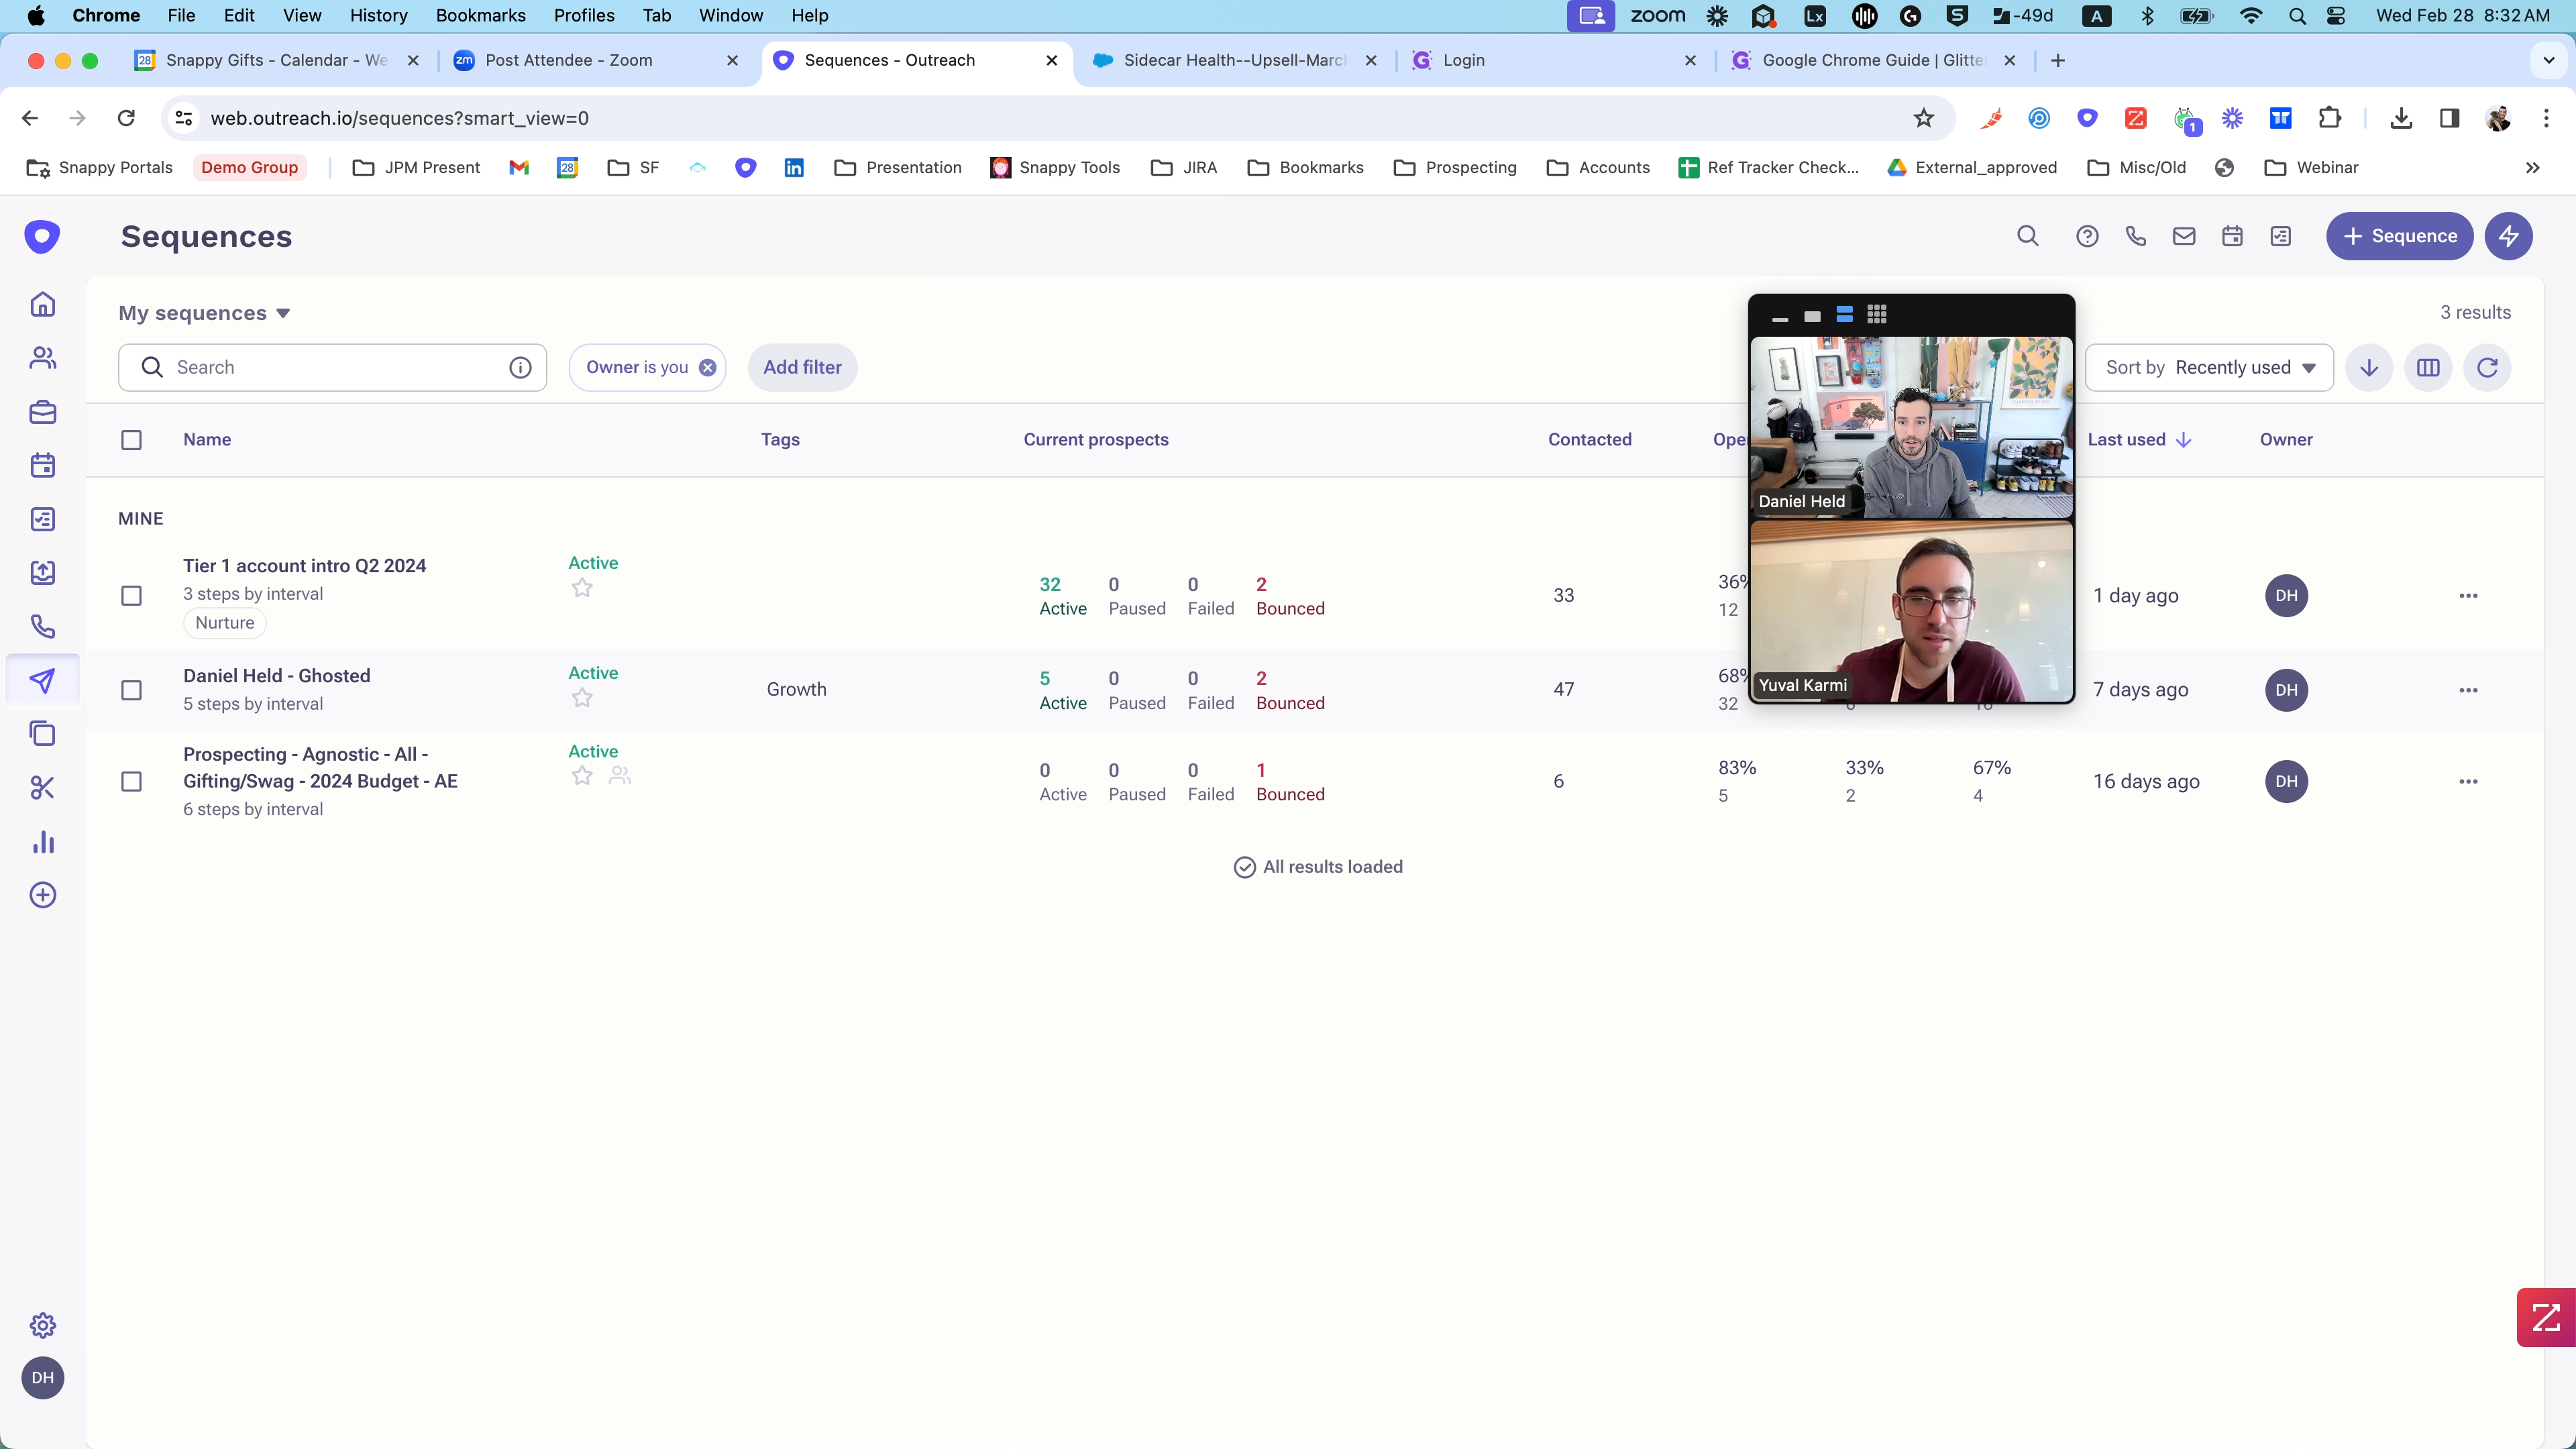Sort by the Last used column header
Screen dimensions: 2576x1449
point(2139,440)
